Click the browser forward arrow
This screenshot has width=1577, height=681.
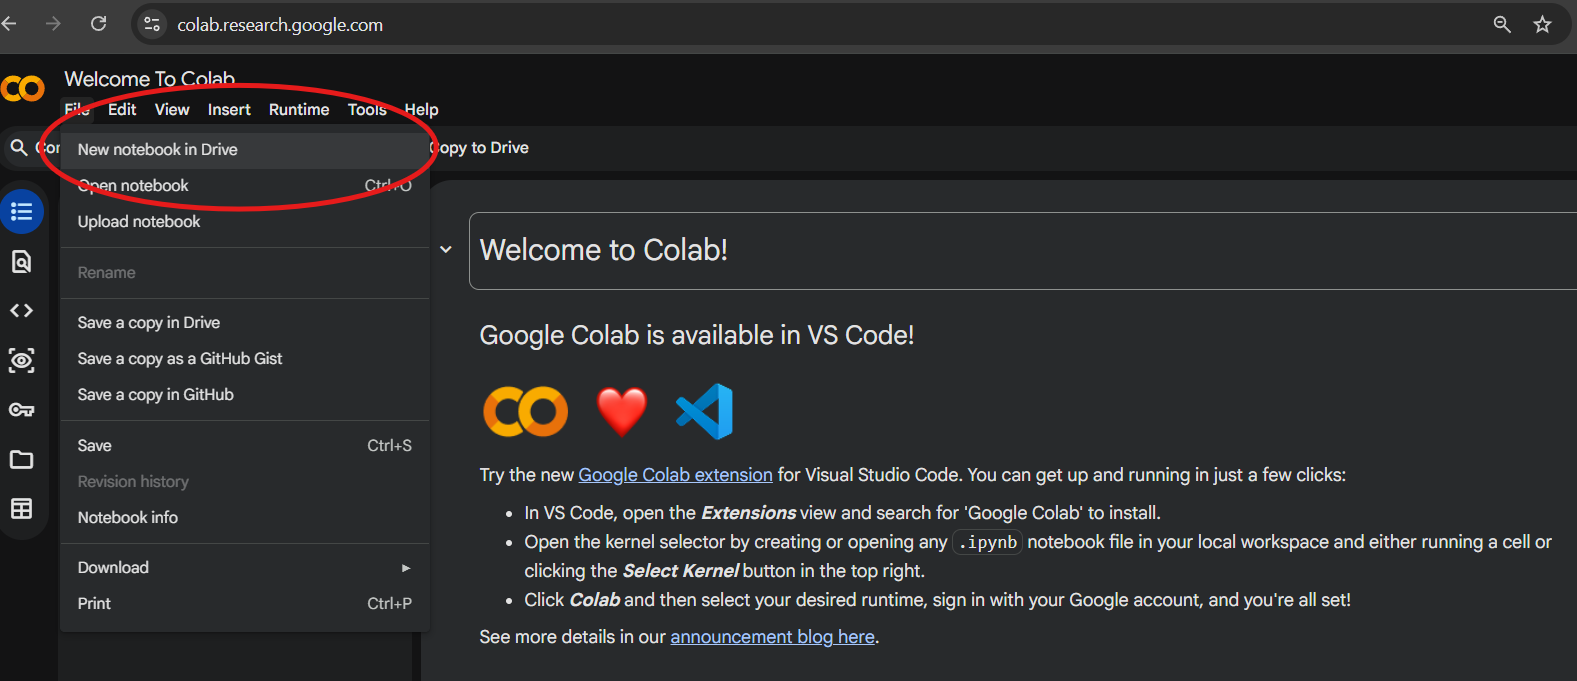coord(53,23)
